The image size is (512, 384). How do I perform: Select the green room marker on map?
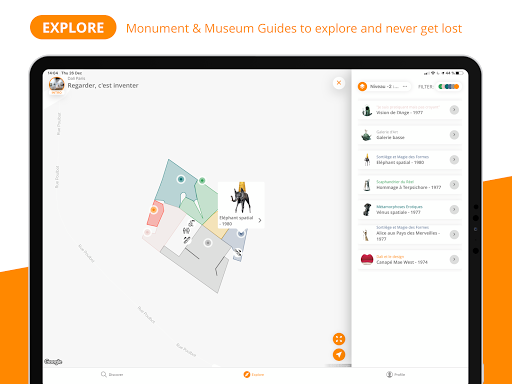click(x=202, y=180)
